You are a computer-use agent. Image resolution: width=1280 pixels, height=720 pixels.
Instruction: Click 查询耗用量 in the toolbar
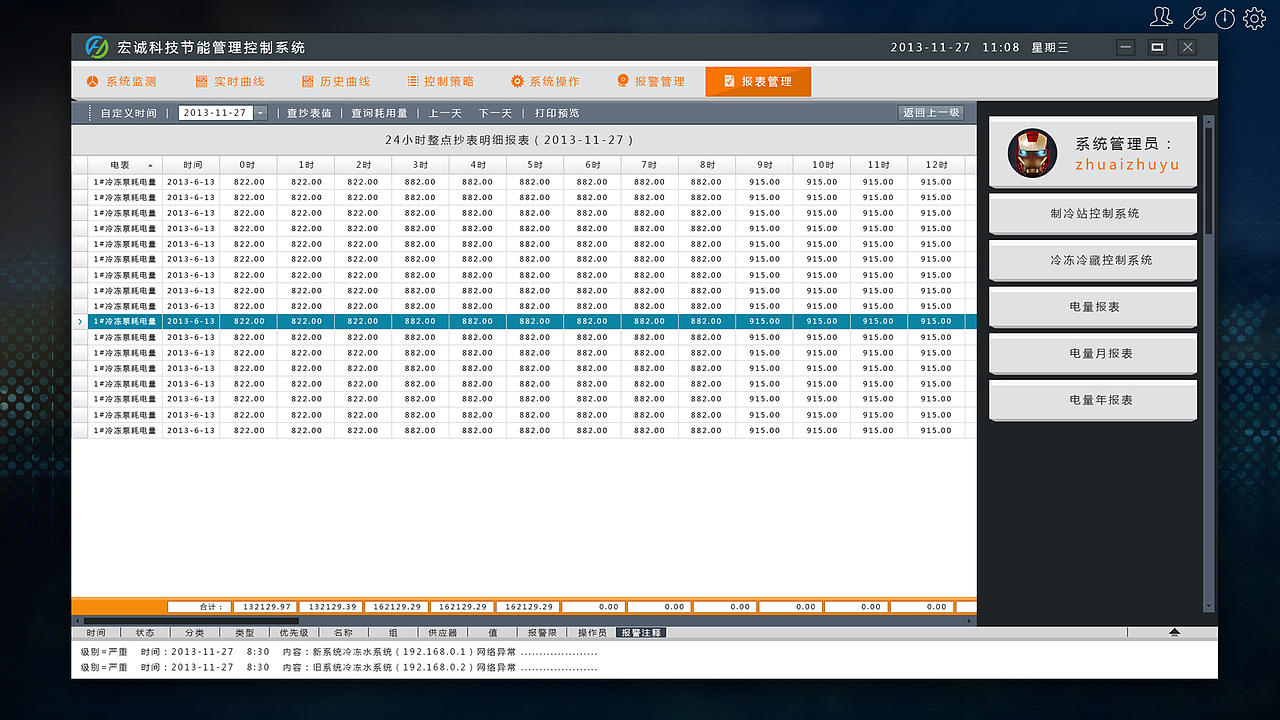pos(379,113)
